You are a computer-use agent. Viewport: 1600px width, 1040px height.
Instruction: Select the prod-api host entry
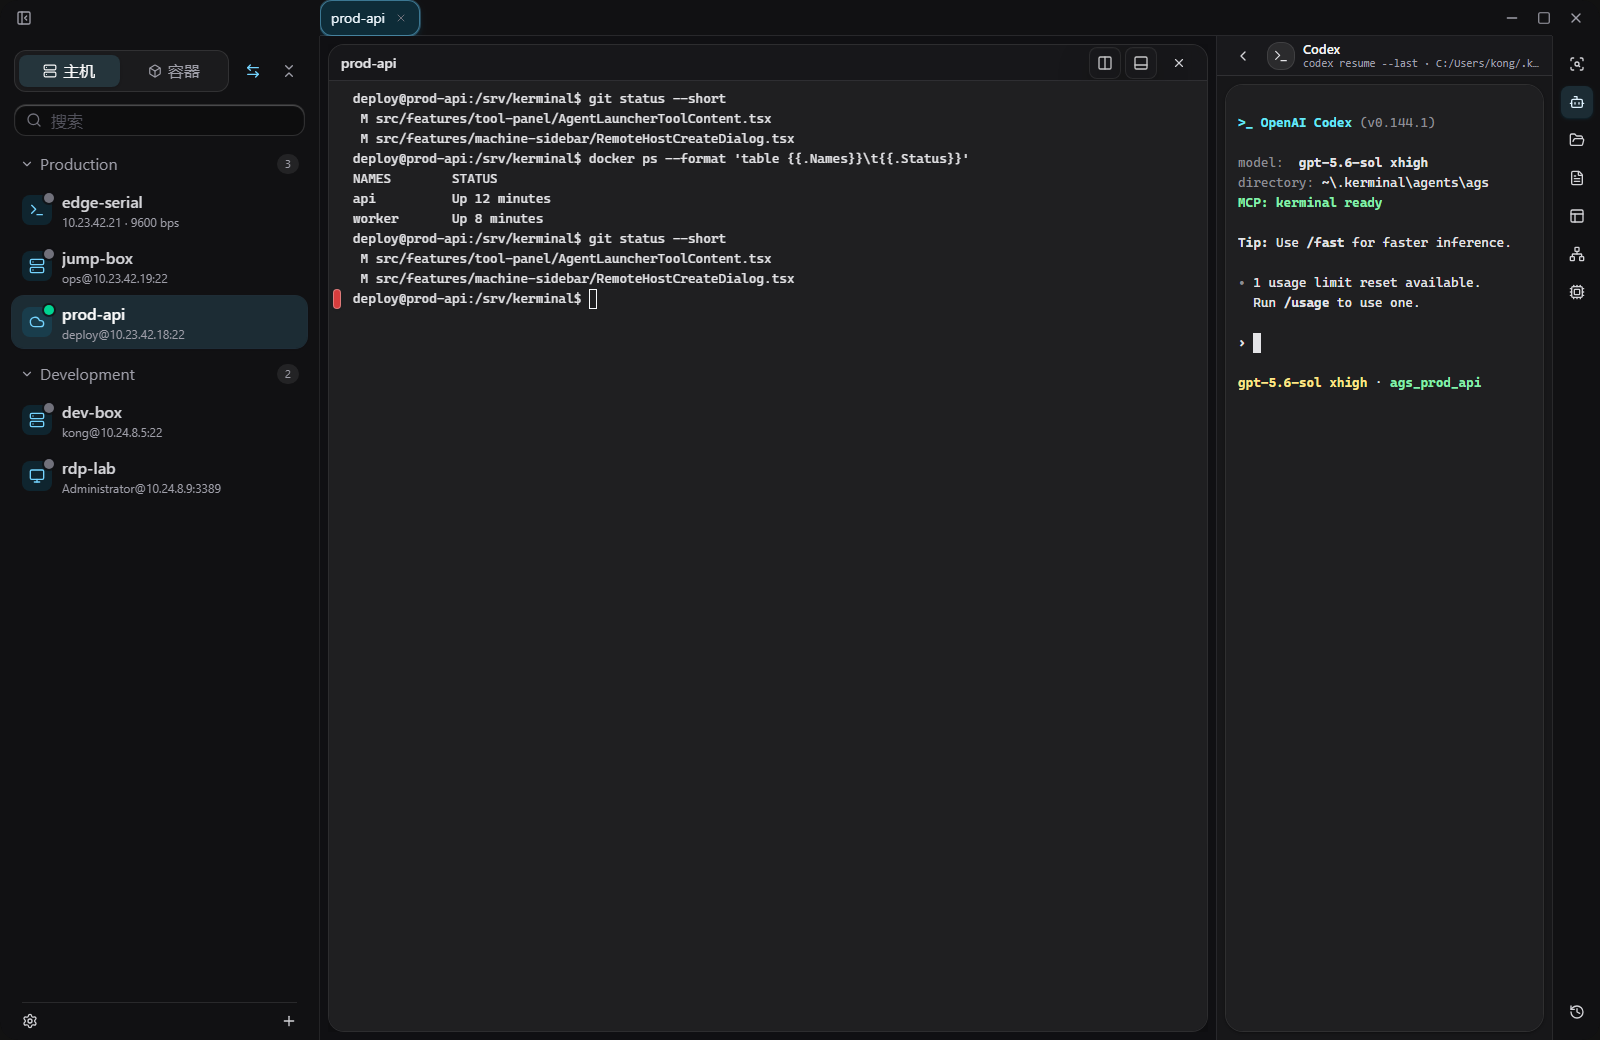(x=160, y=322)
